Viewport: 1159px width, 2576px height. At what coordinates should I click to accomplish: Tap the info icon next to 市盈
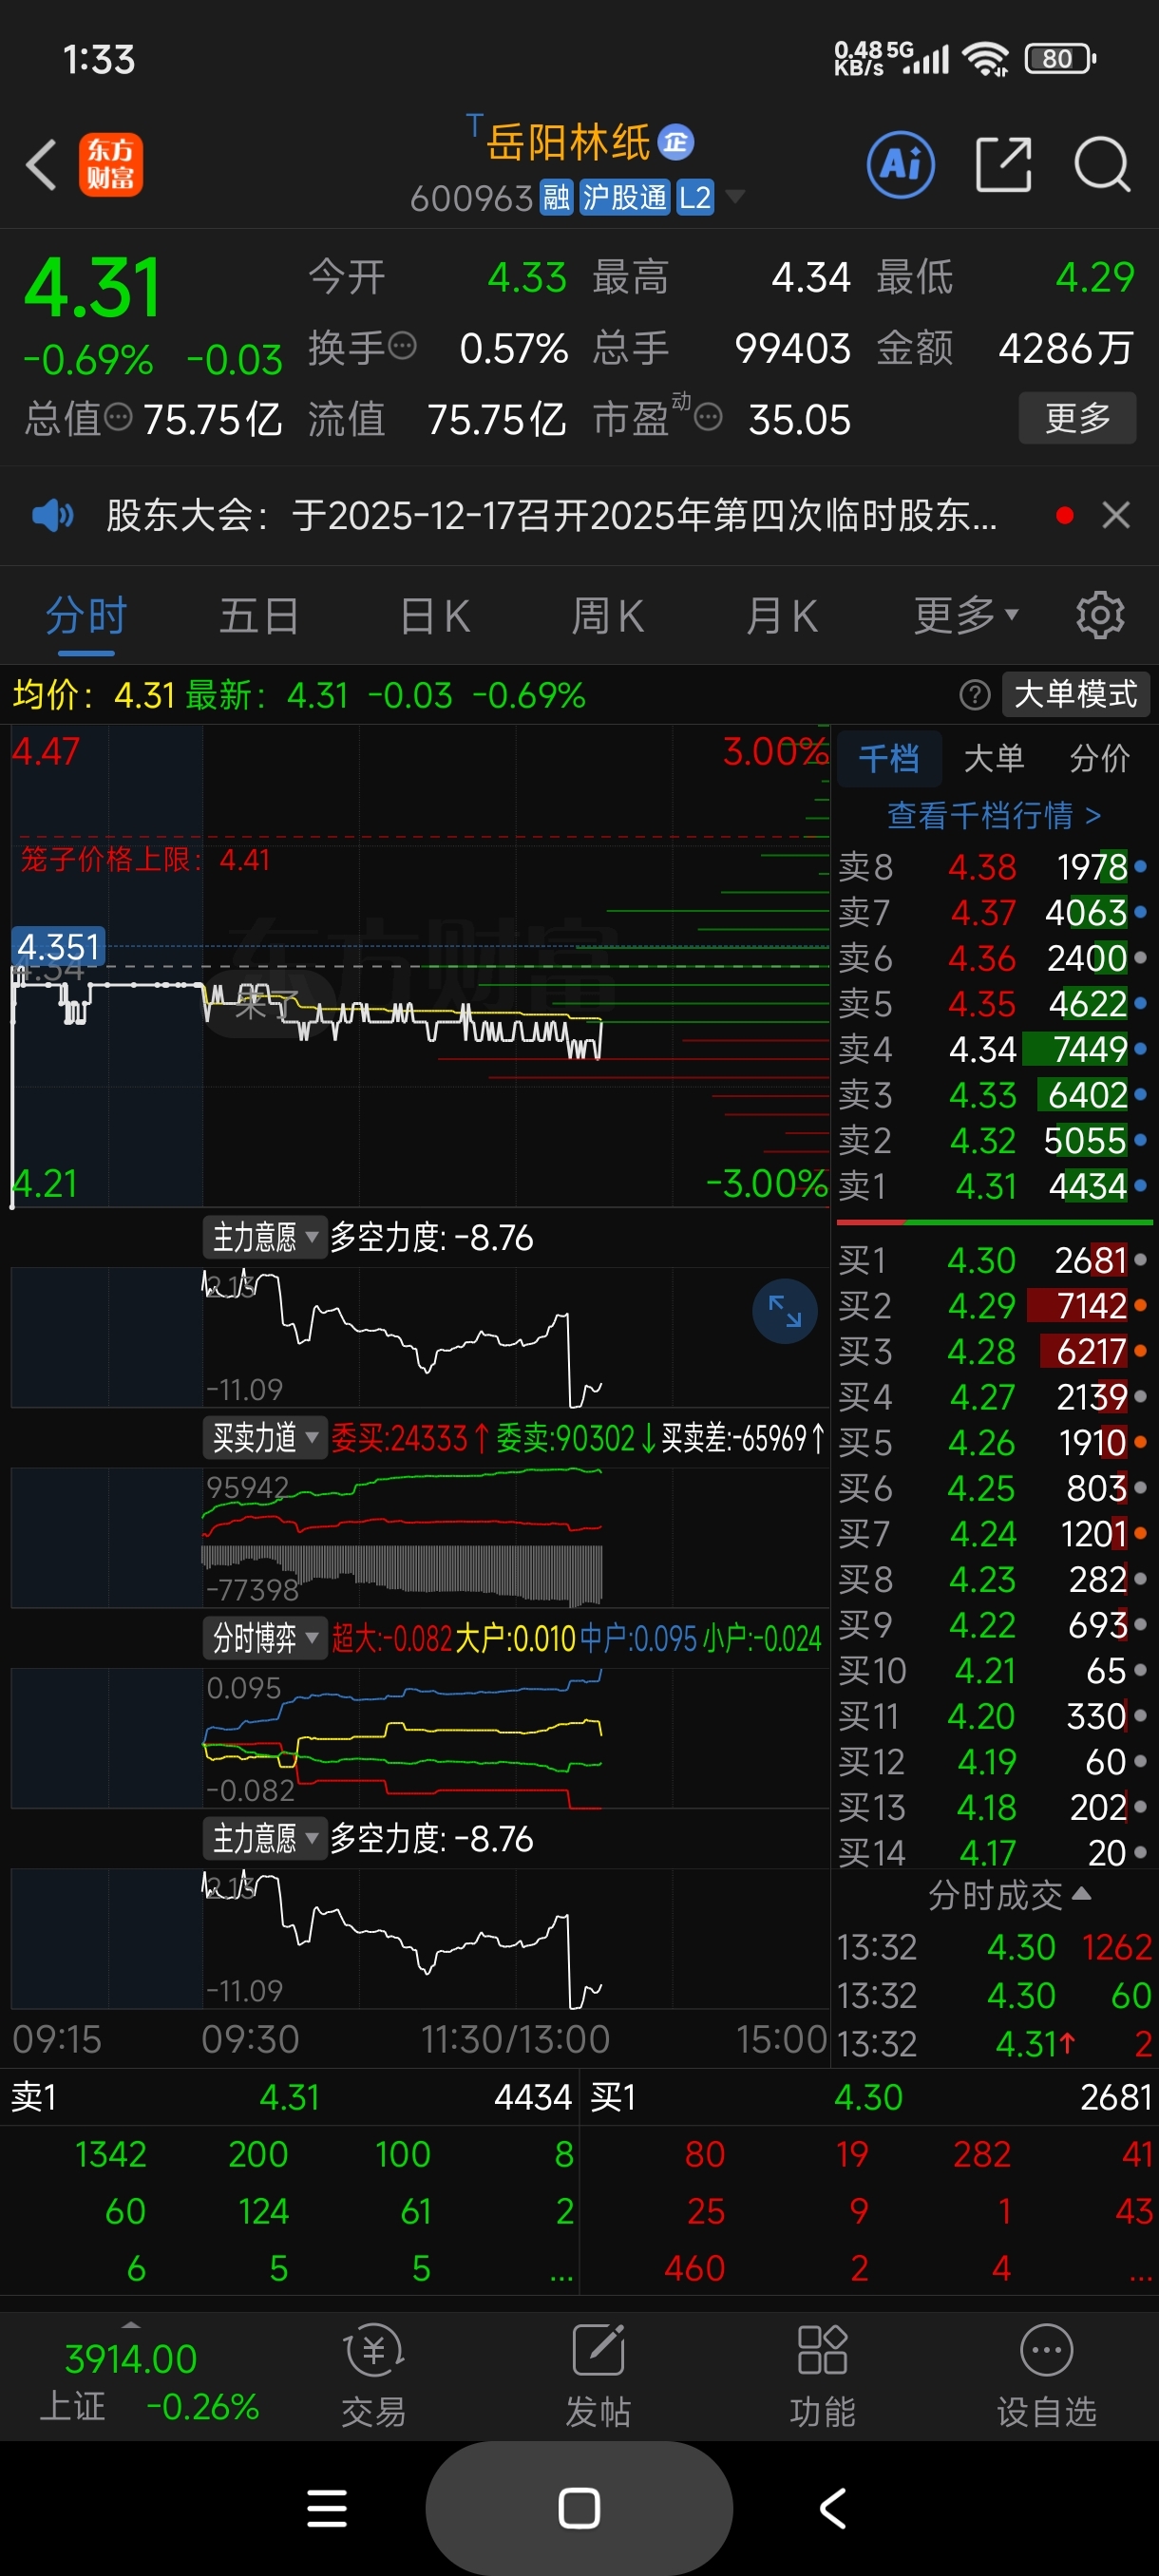click(x=708, y=417)
